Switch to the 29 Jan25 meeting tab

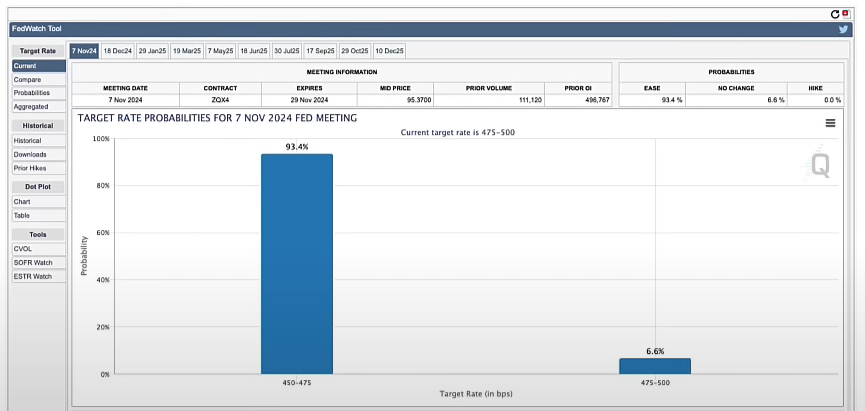point(152,51)
